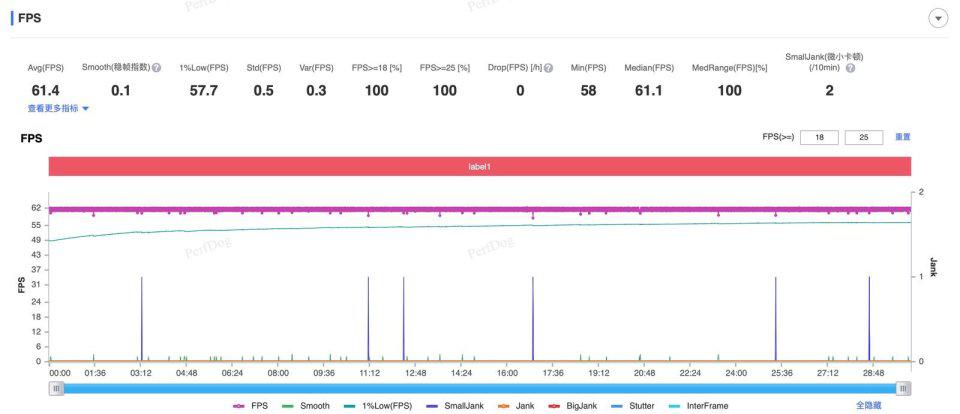The image size is (960, 414).
Task: Click the left handle of time range slider
Action: point(56,388)
